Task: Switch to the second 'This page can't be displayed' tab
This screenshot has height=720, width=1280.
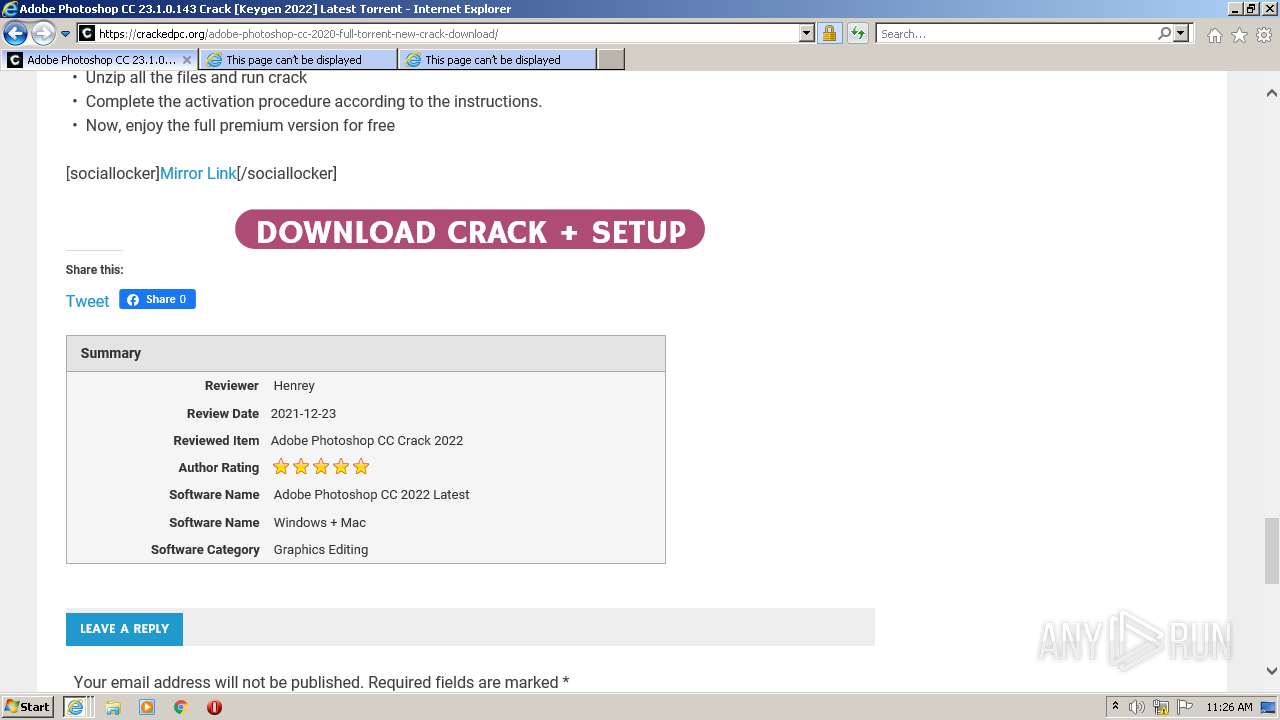Action: point(497,60)
